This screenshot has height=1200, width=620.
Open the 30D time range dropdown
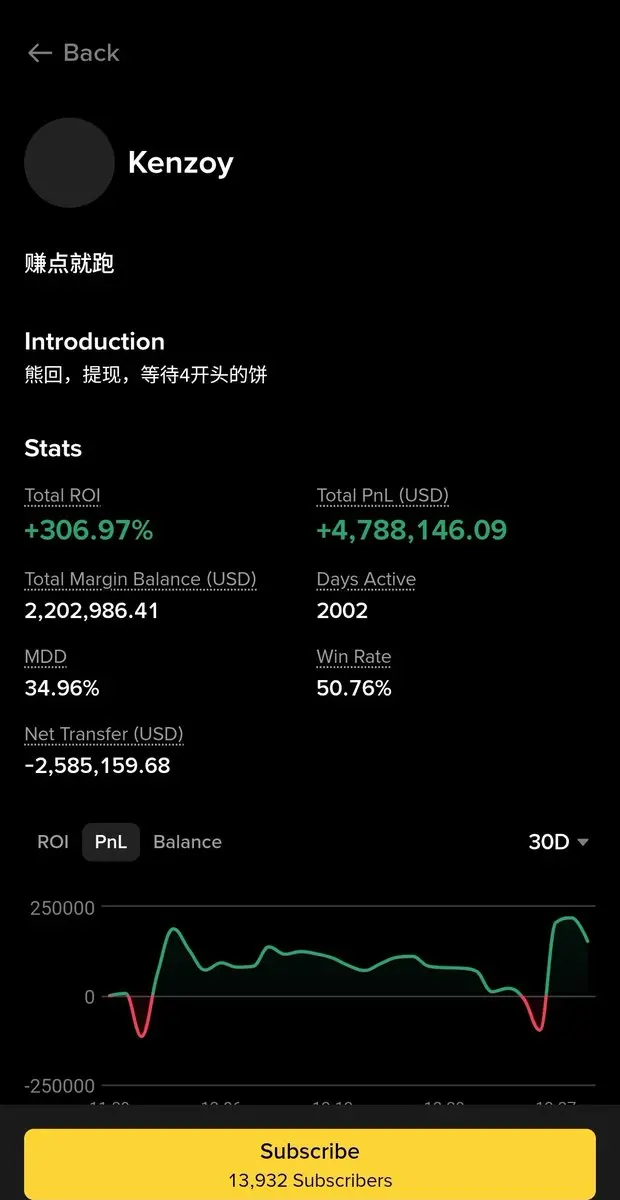tap(558, 842)
